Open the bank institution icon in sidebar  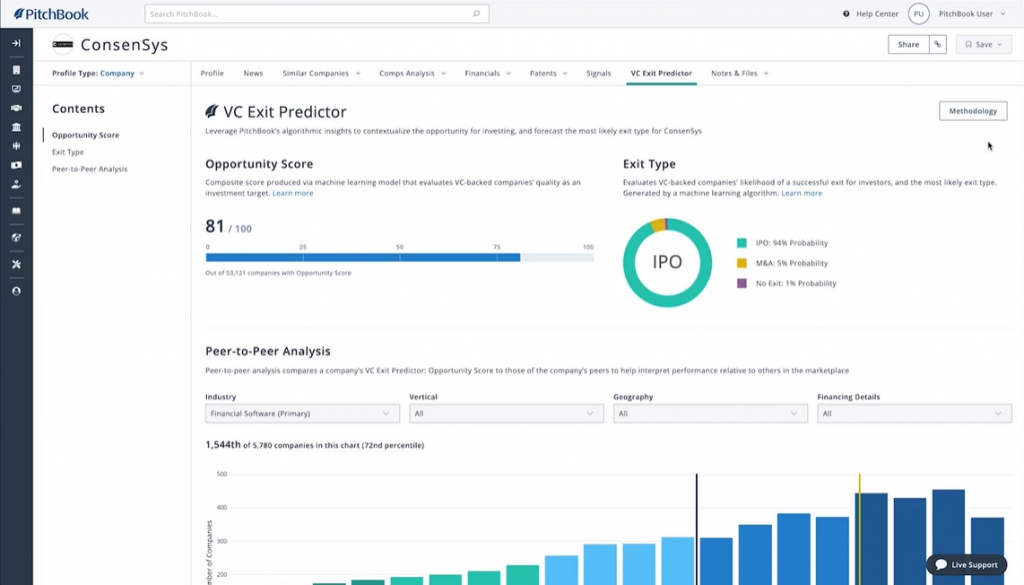coord(16,127)
